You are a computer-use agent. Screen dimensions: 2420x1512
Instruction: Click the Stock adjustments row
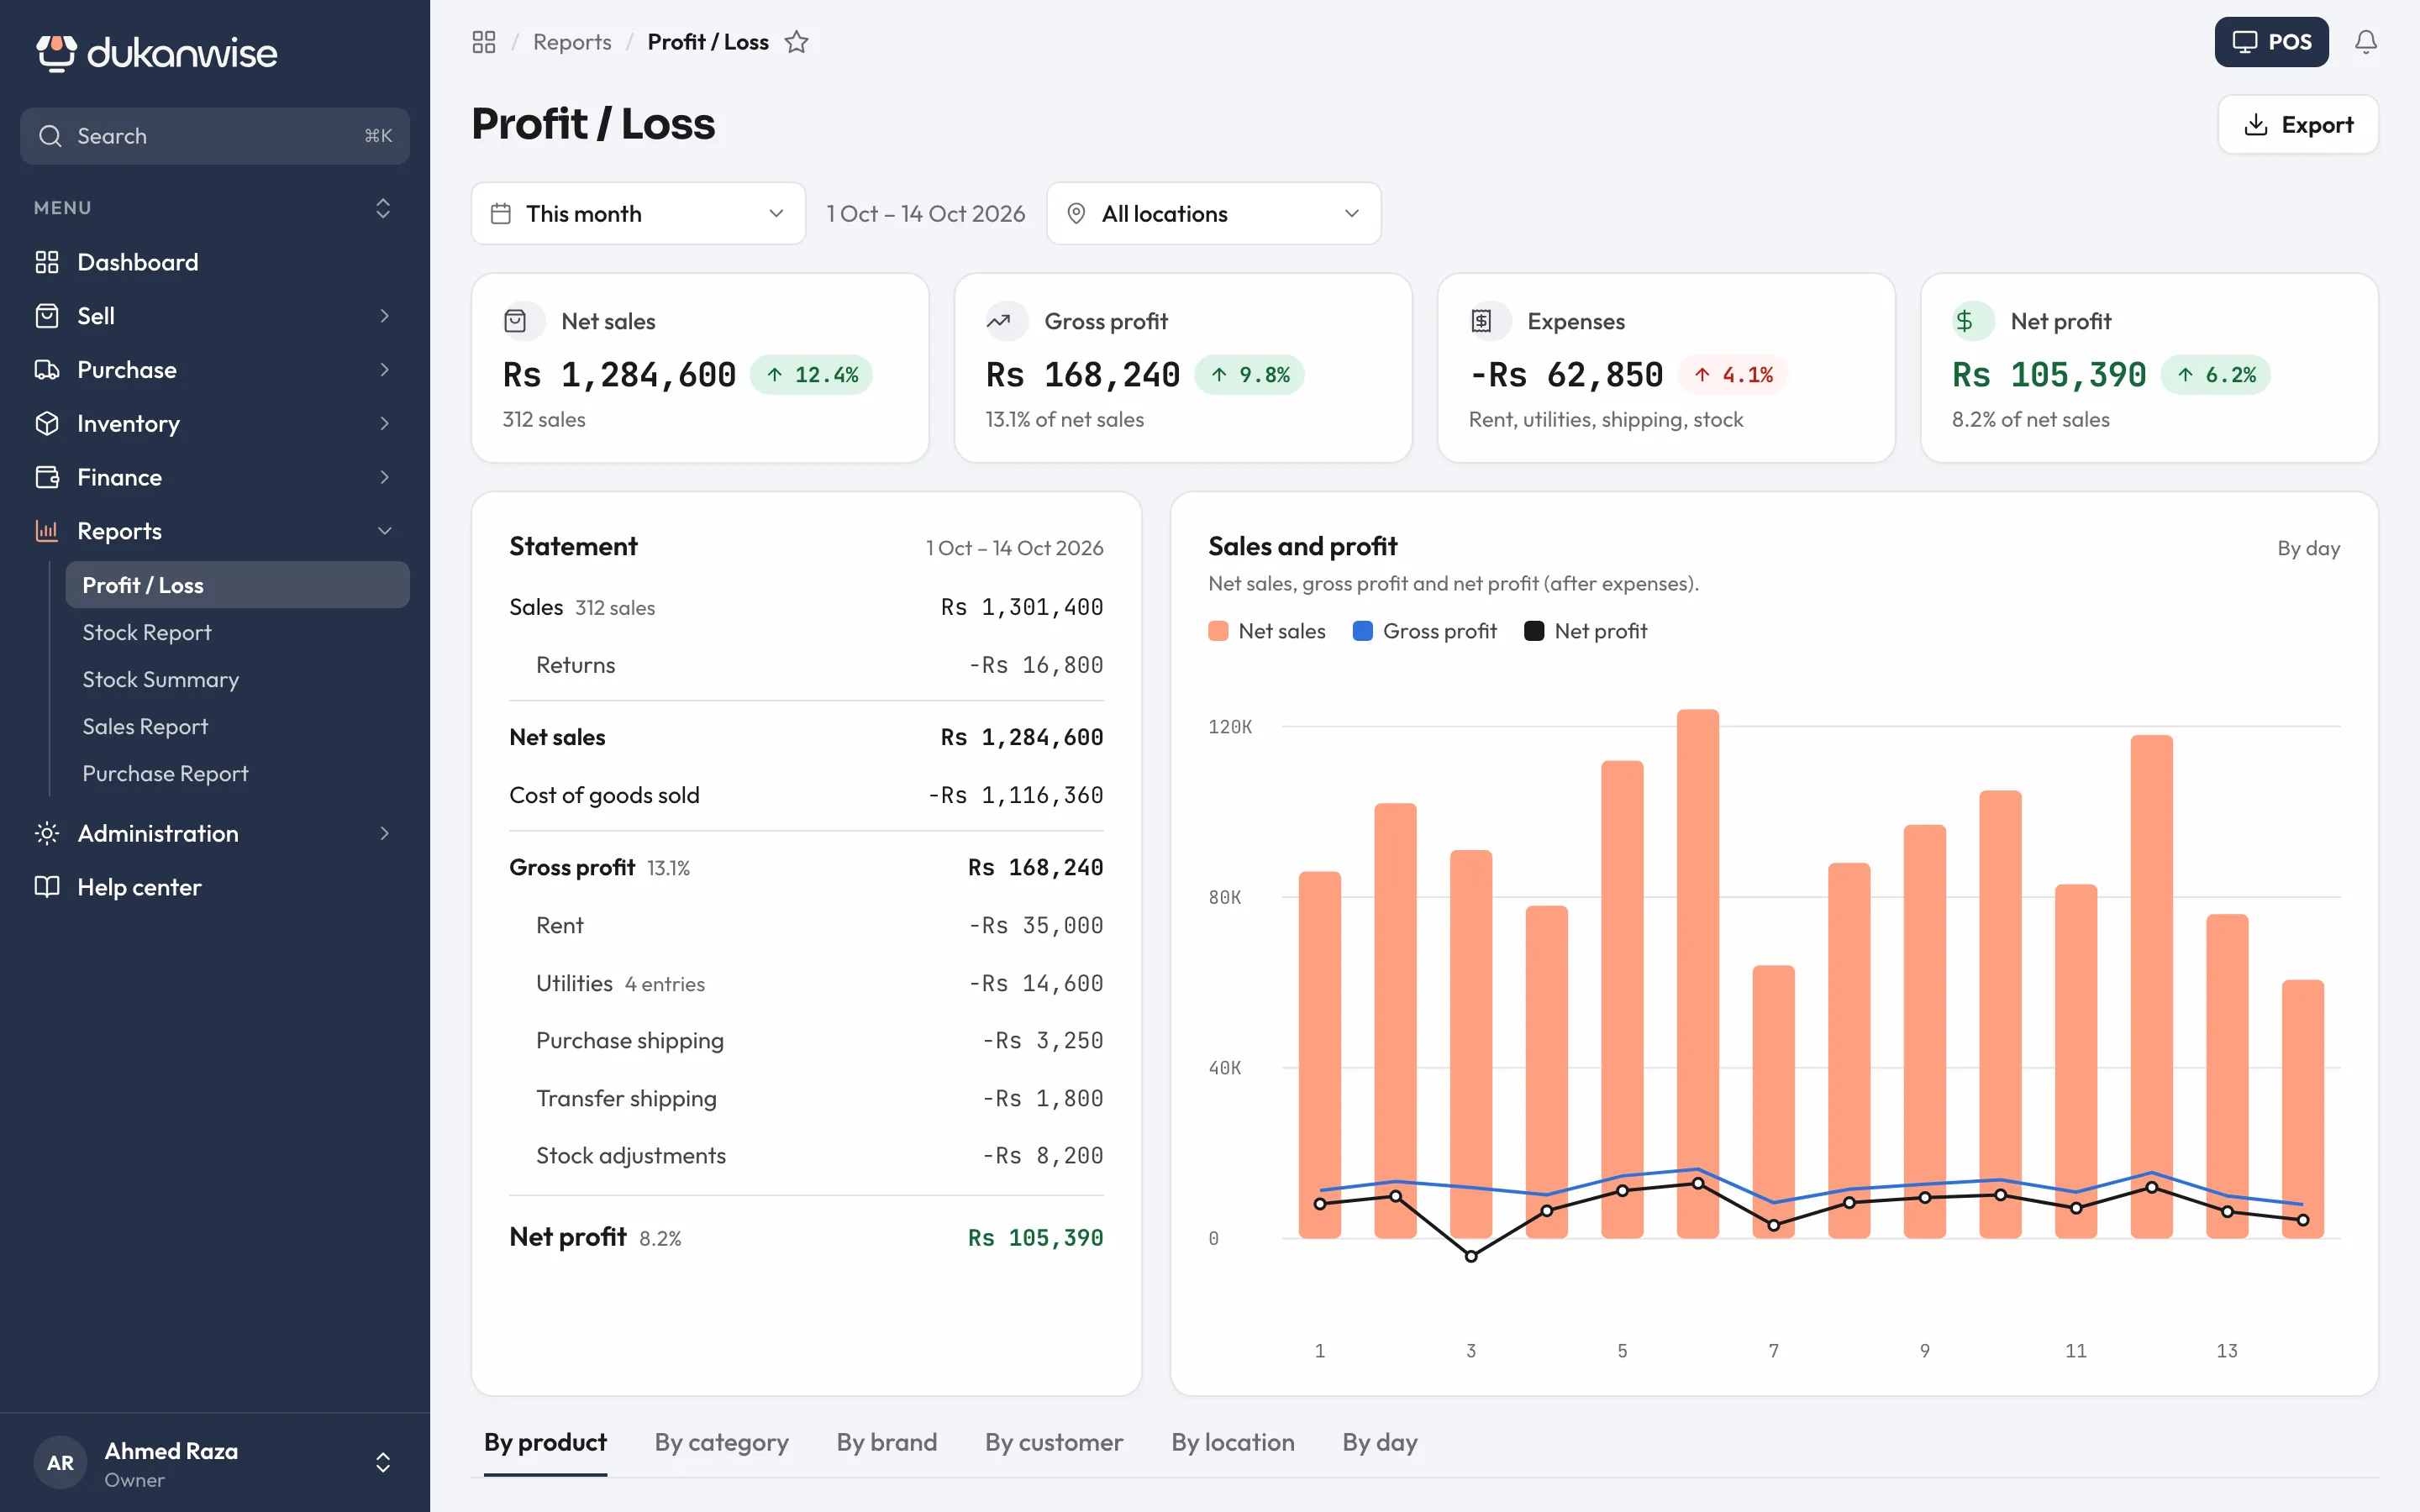(806, 1155)
